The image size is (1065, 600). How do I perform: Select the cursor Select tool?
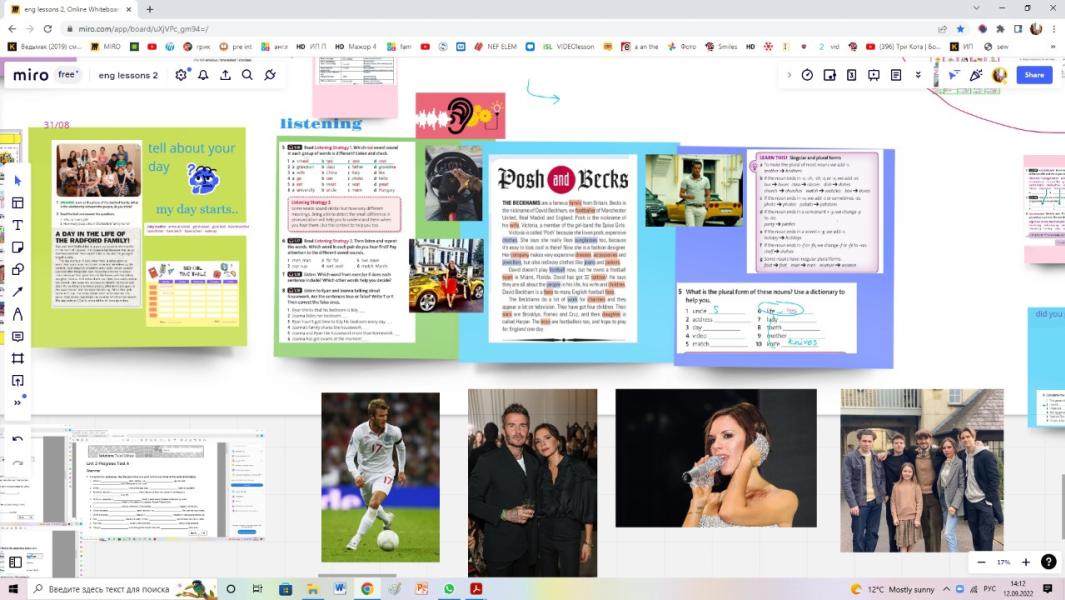[x=18, y=181]
